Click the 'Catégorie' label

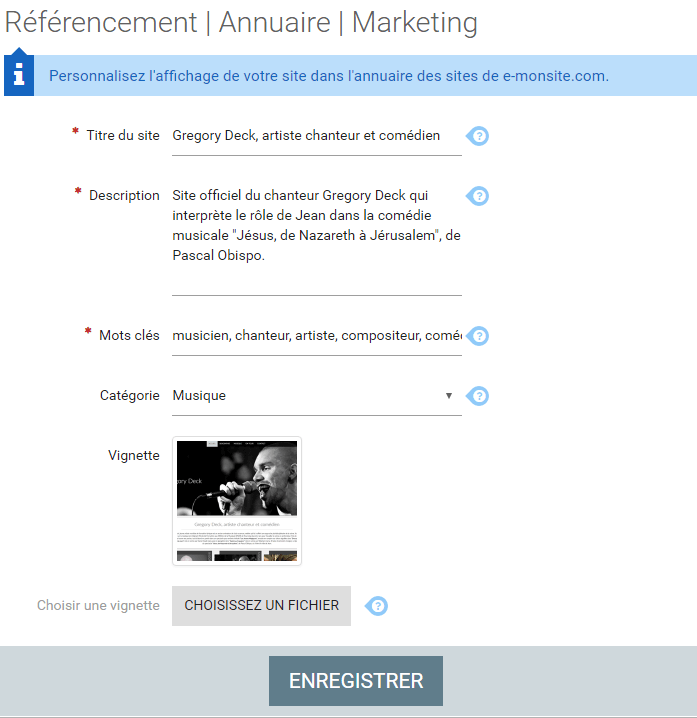click(130, 396)
